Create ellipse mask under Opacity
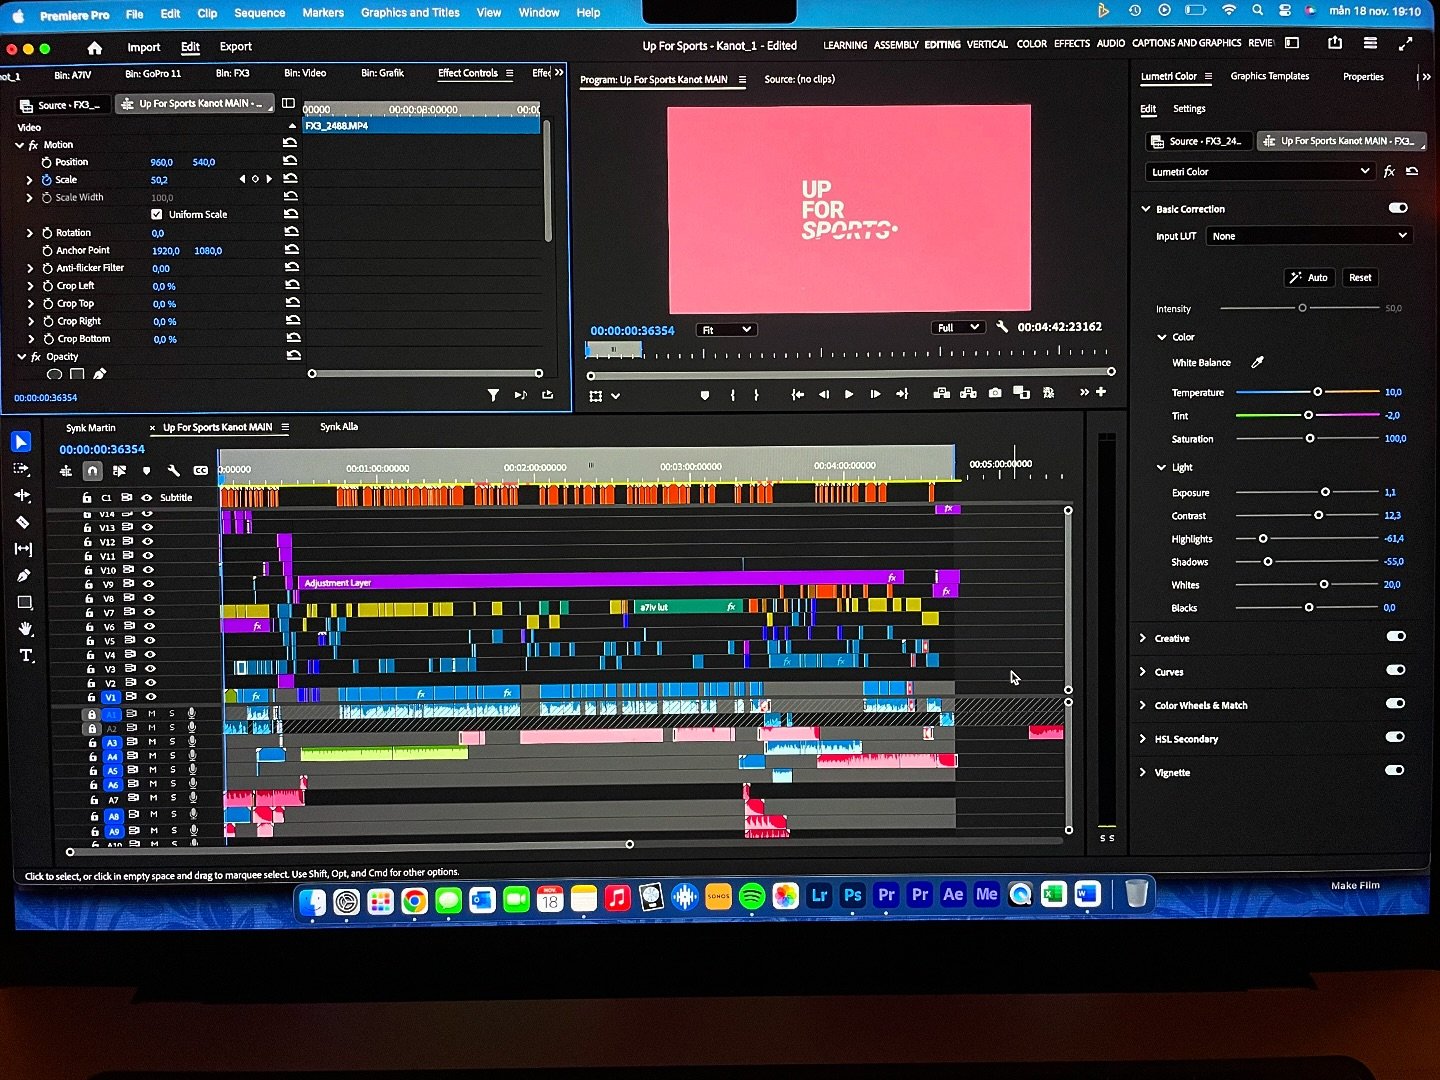This screenshot has height=1080, width=1440. (x=54, y=375)
